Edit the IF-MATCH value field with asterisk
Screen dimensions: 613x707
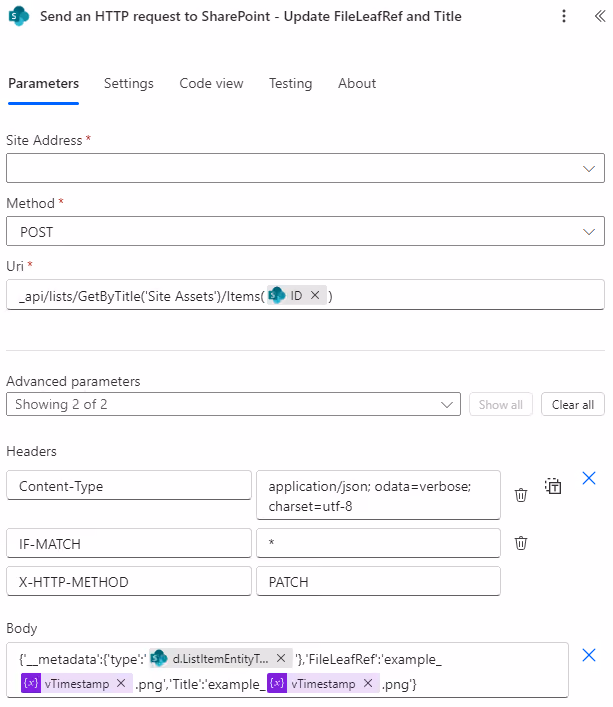(378, 543)
